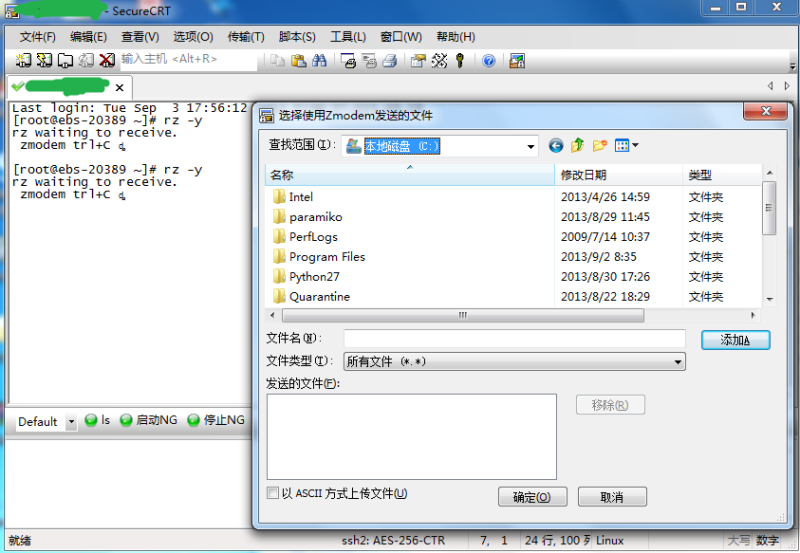Open the view menu icon in the file dialog

coord(622,145)
